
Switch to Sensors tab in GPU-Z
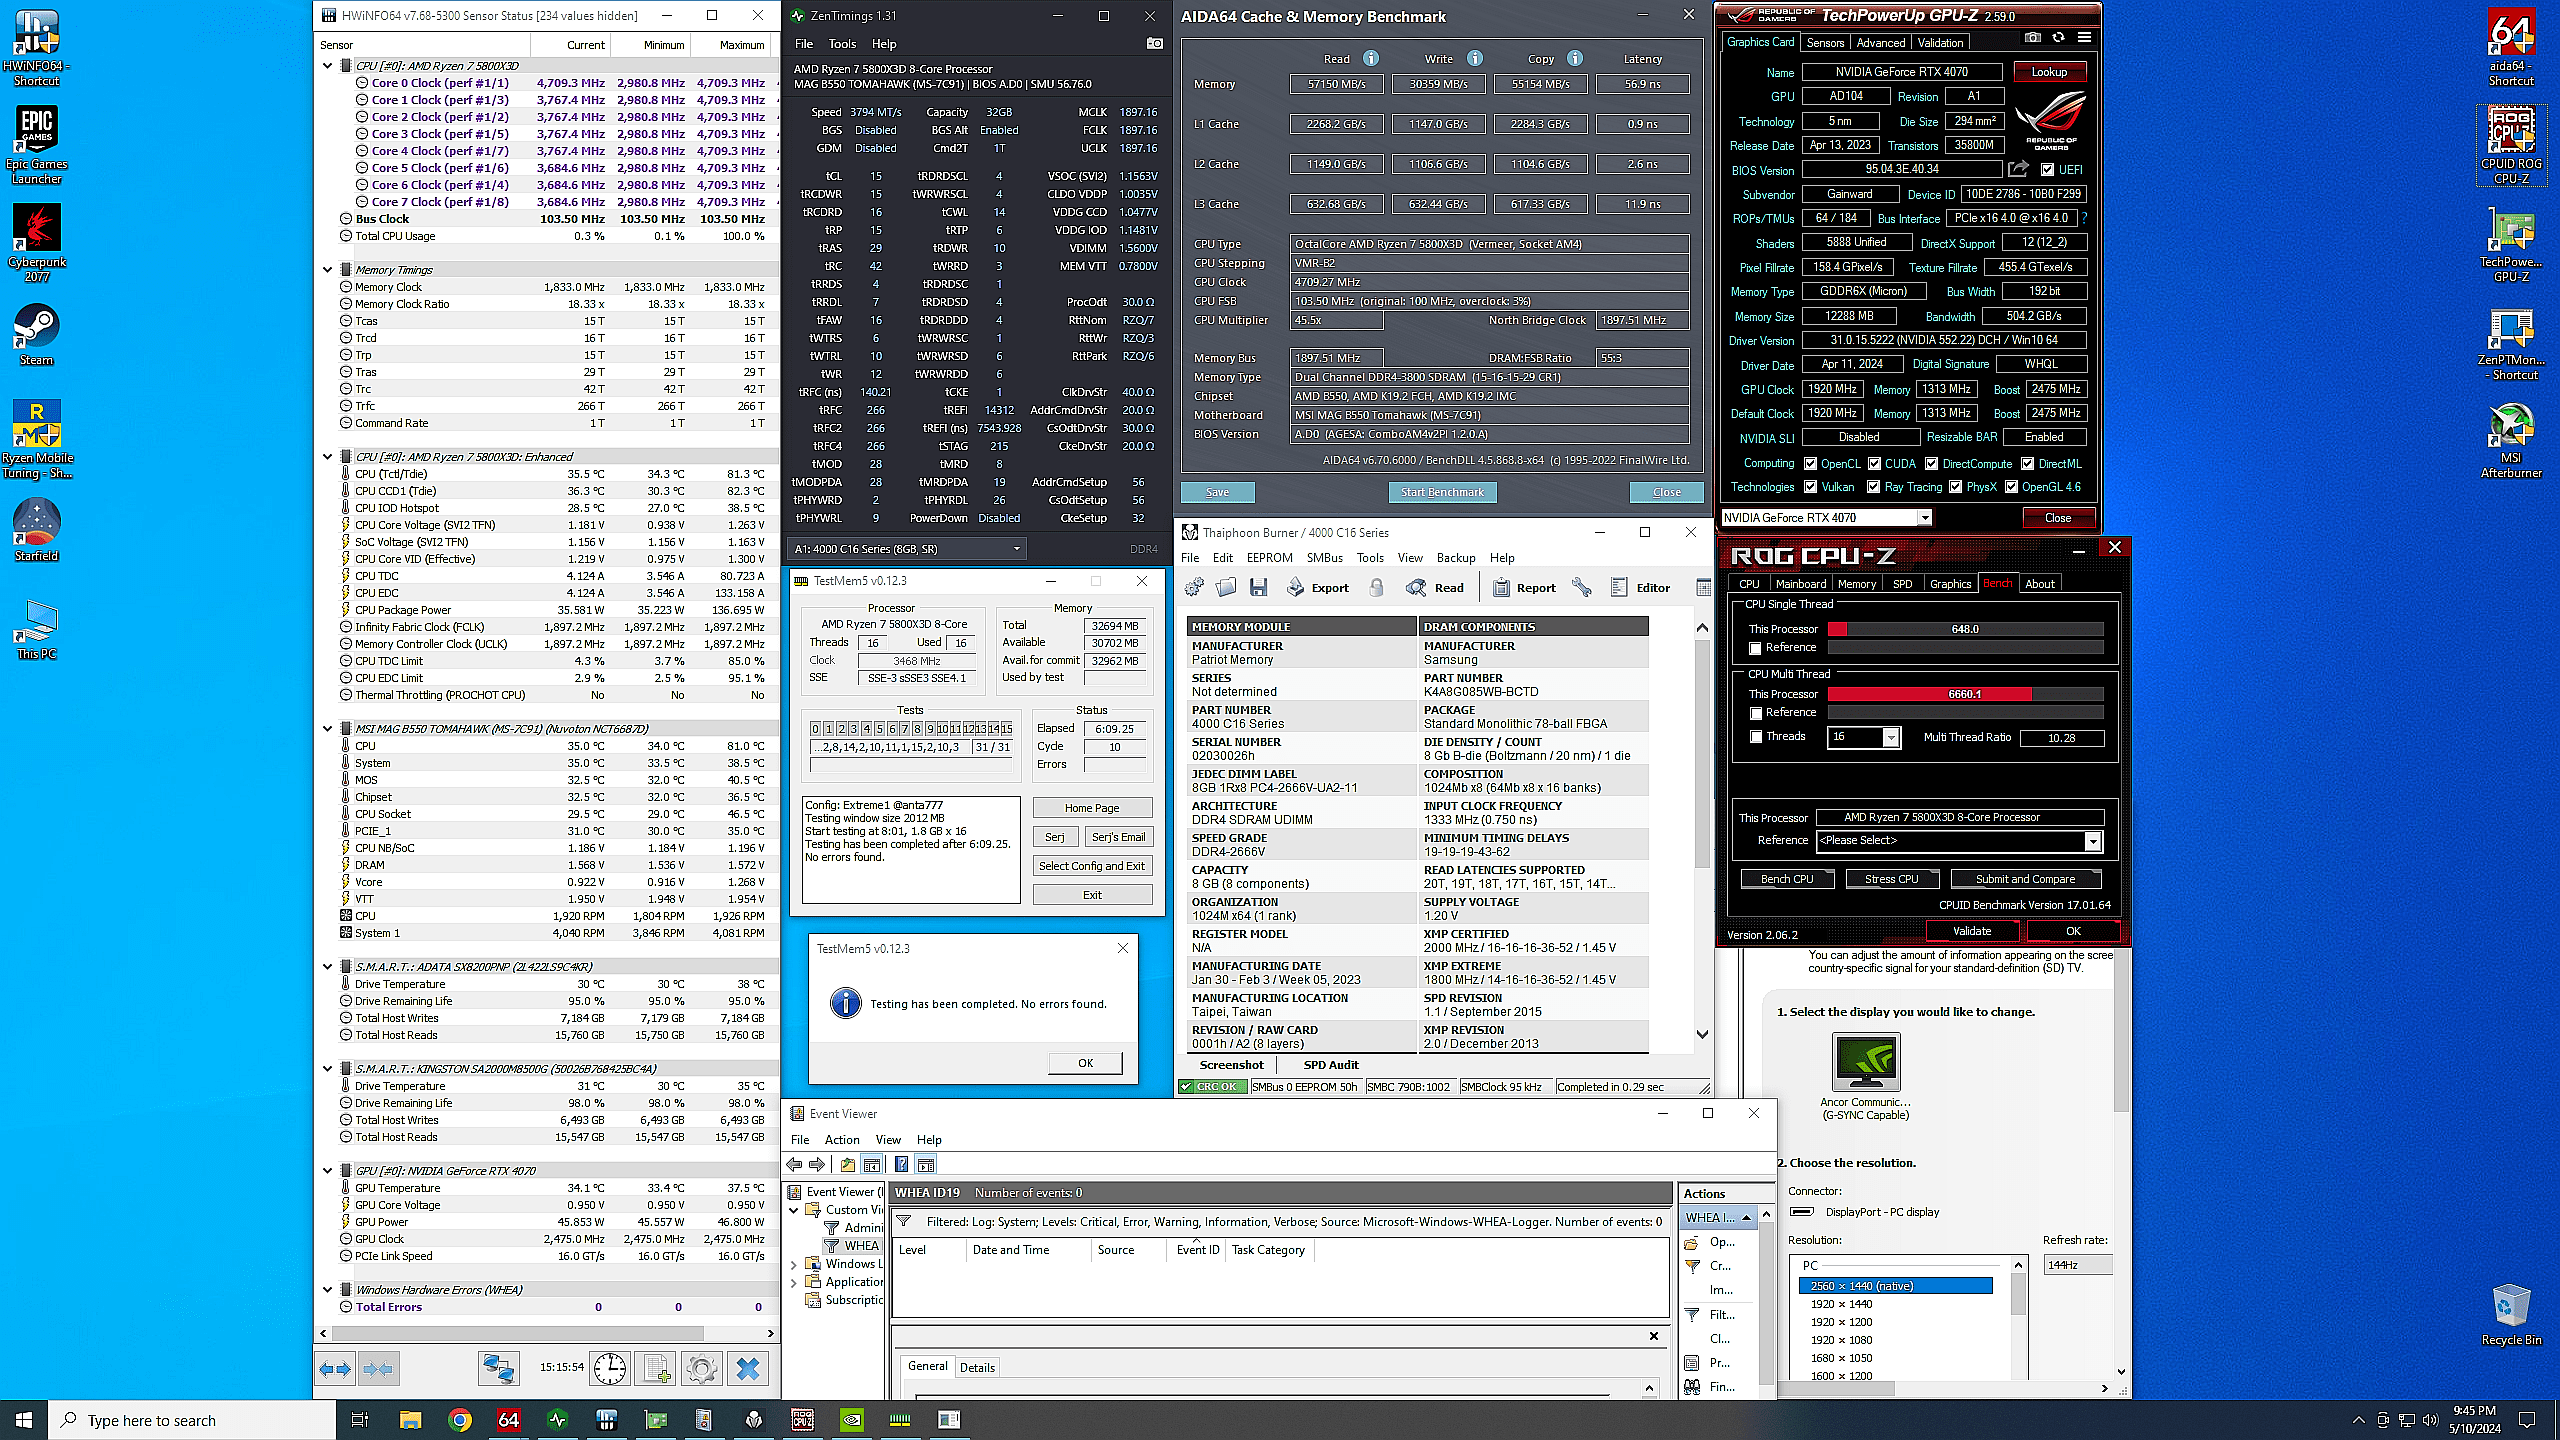[1825, 43]
